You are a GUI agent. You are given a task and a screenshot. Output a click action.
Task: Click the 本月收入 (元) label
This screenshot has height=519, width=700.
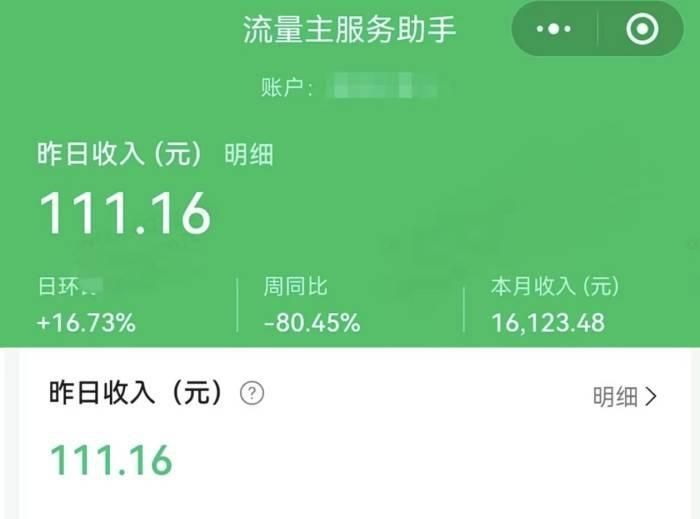pos(555,286)
